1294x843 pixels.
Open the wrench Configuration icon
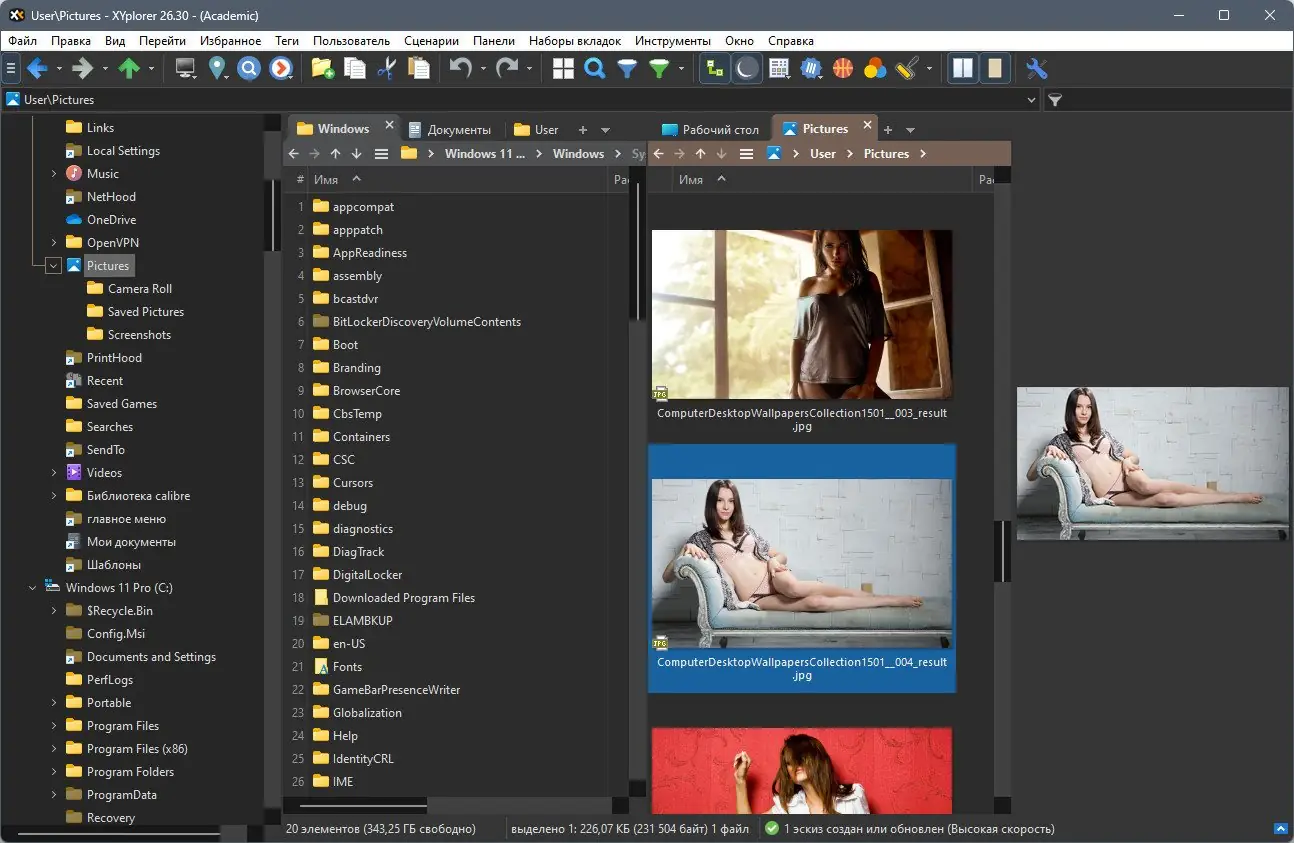tap(1036, 68)
